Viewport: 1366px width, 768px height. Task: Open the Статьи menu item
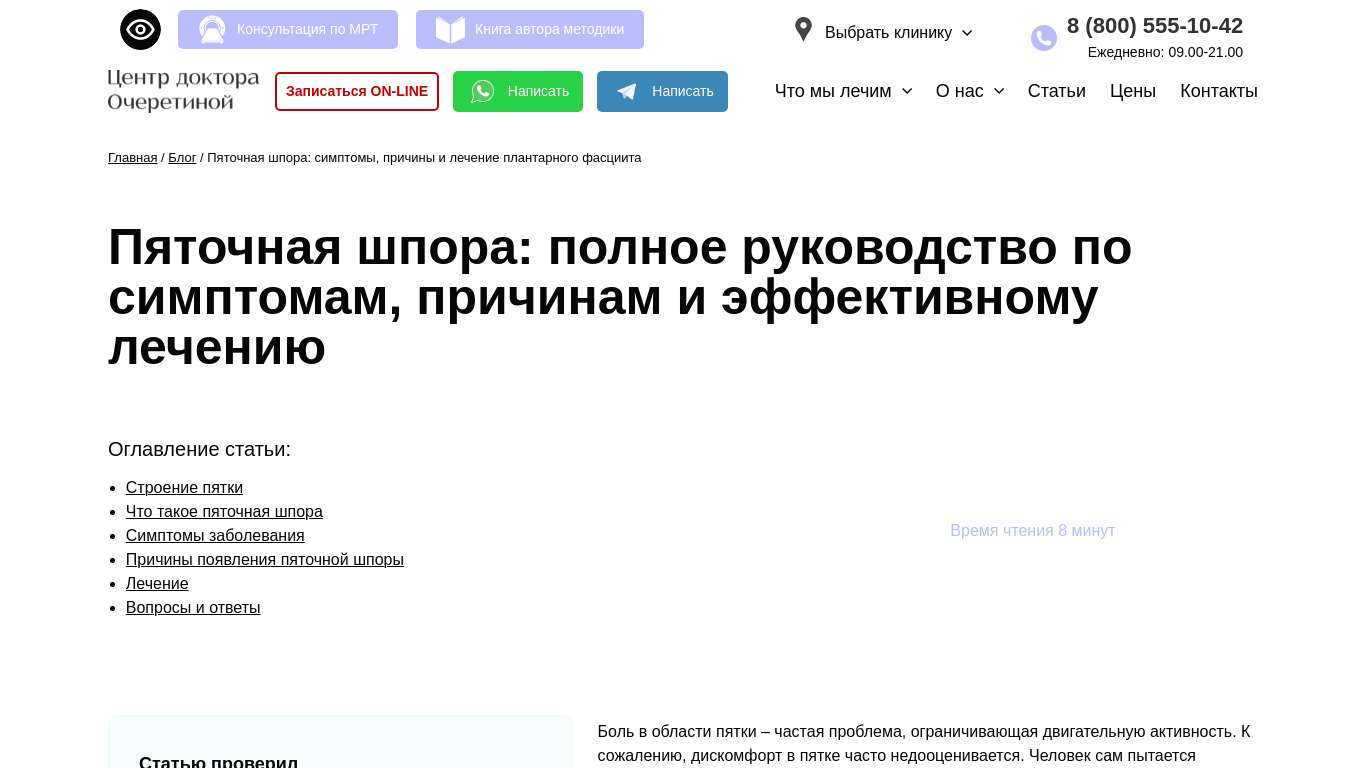(1056, 91)
